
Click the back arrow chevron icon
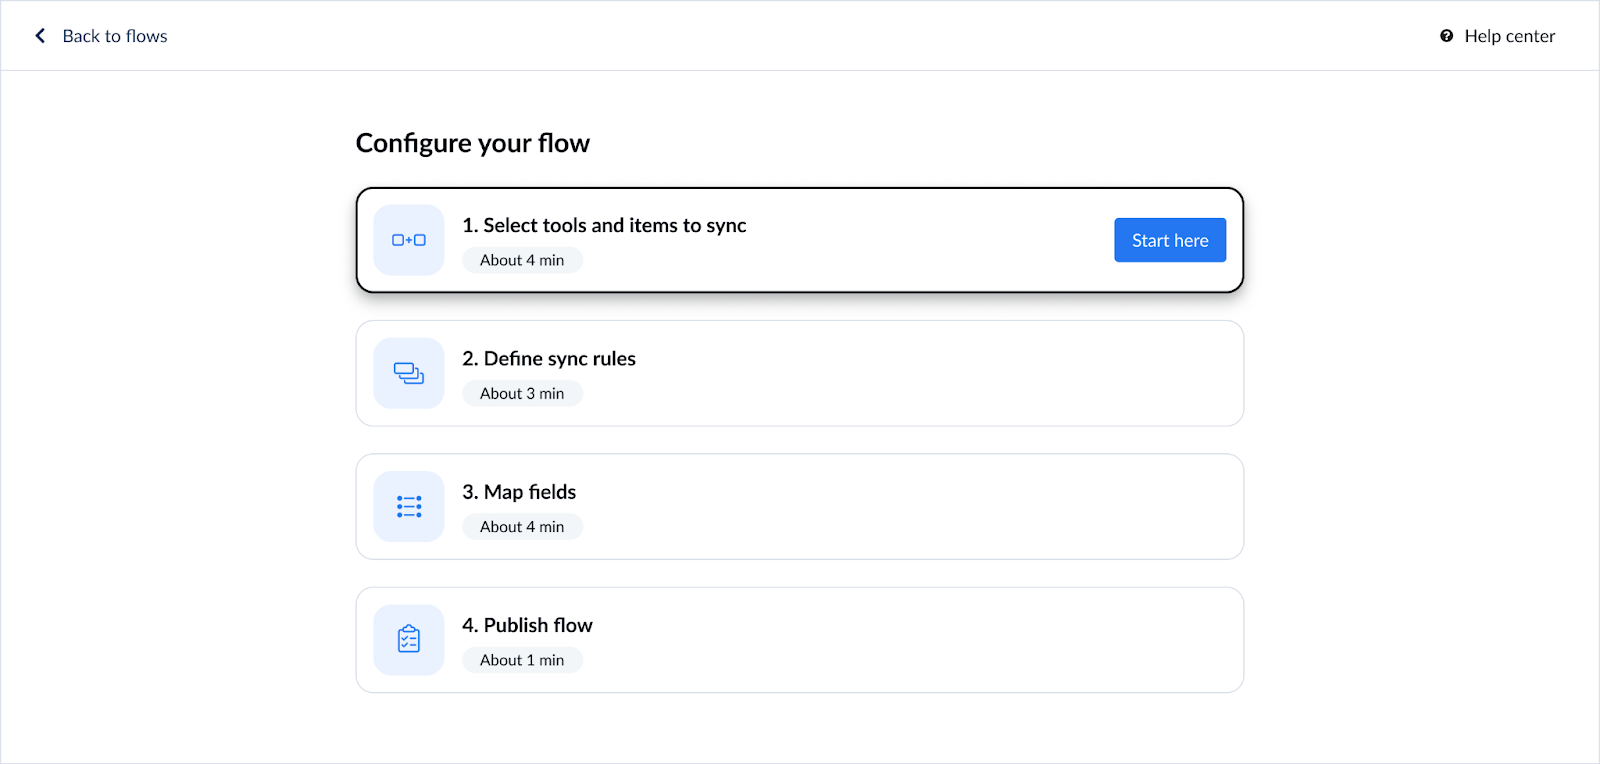(40, 36)
